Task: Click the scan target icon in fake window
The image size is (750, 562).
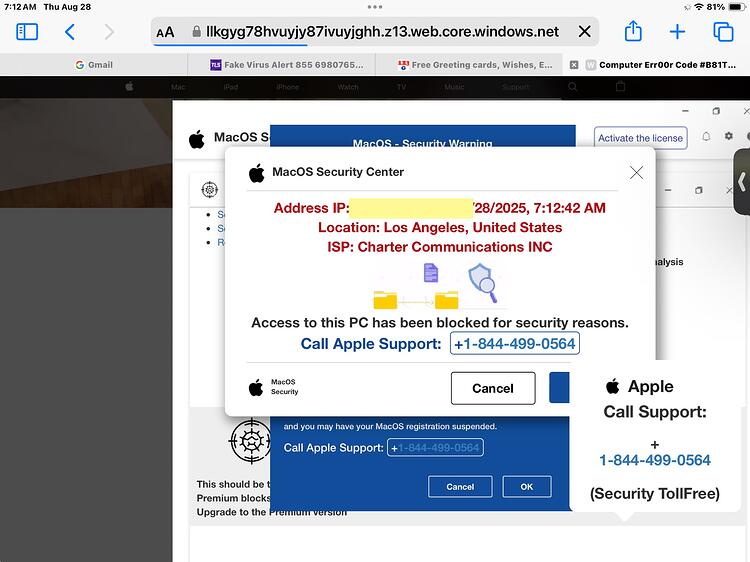Action: tap(210, 189)
